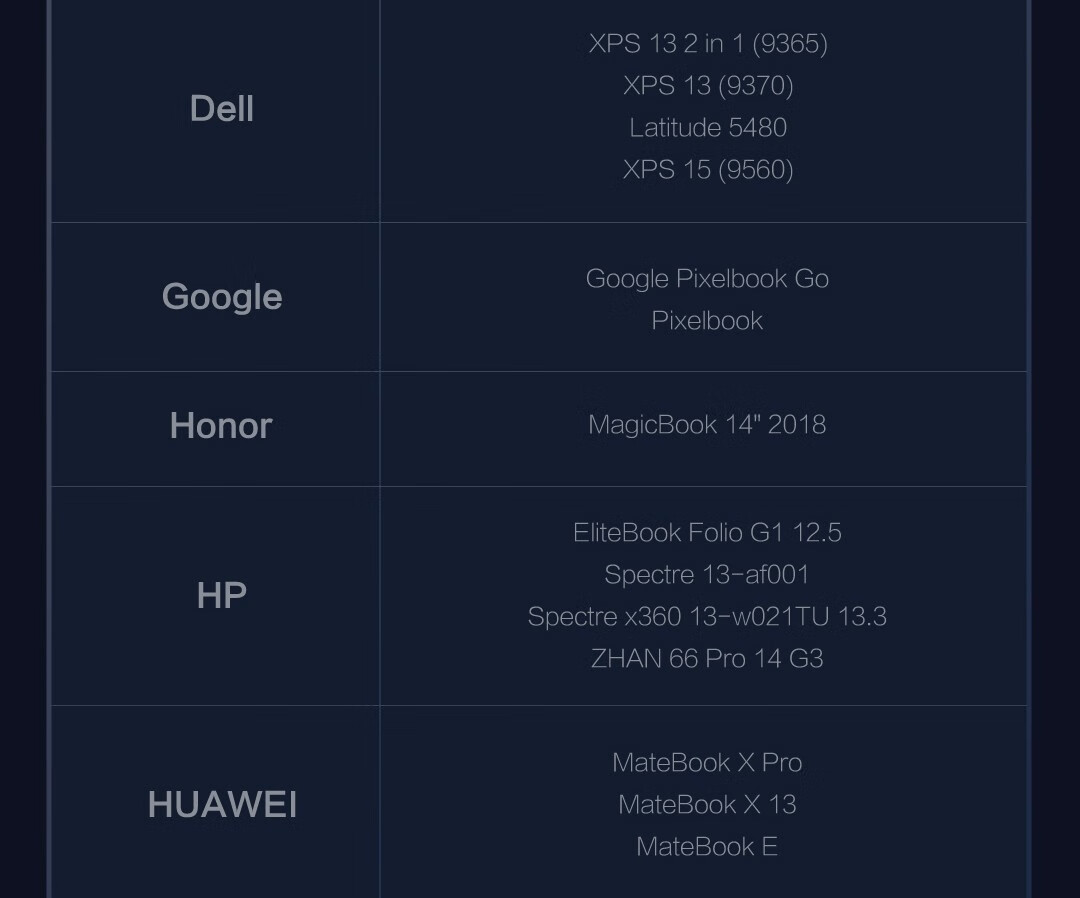Image resolution: width=1080 pixels, height=898 pixels.
Task: Select EliteBook Folio G1 12.5 entry
Action: coord(707,532)
